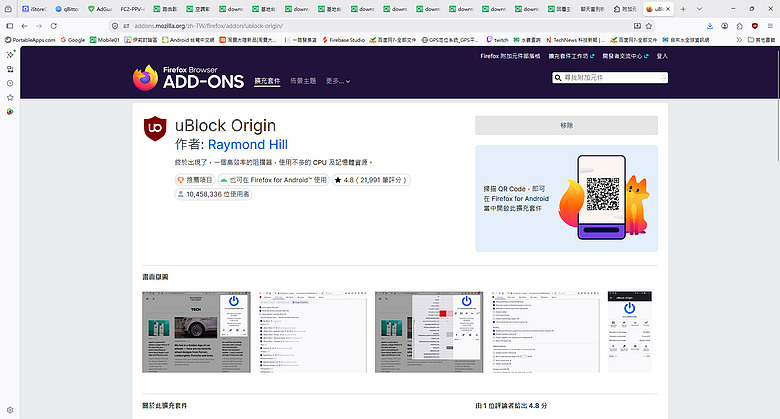Open the Firefox account toolbar icon
The image size is (780, 419).
click(x=725, y=26)
